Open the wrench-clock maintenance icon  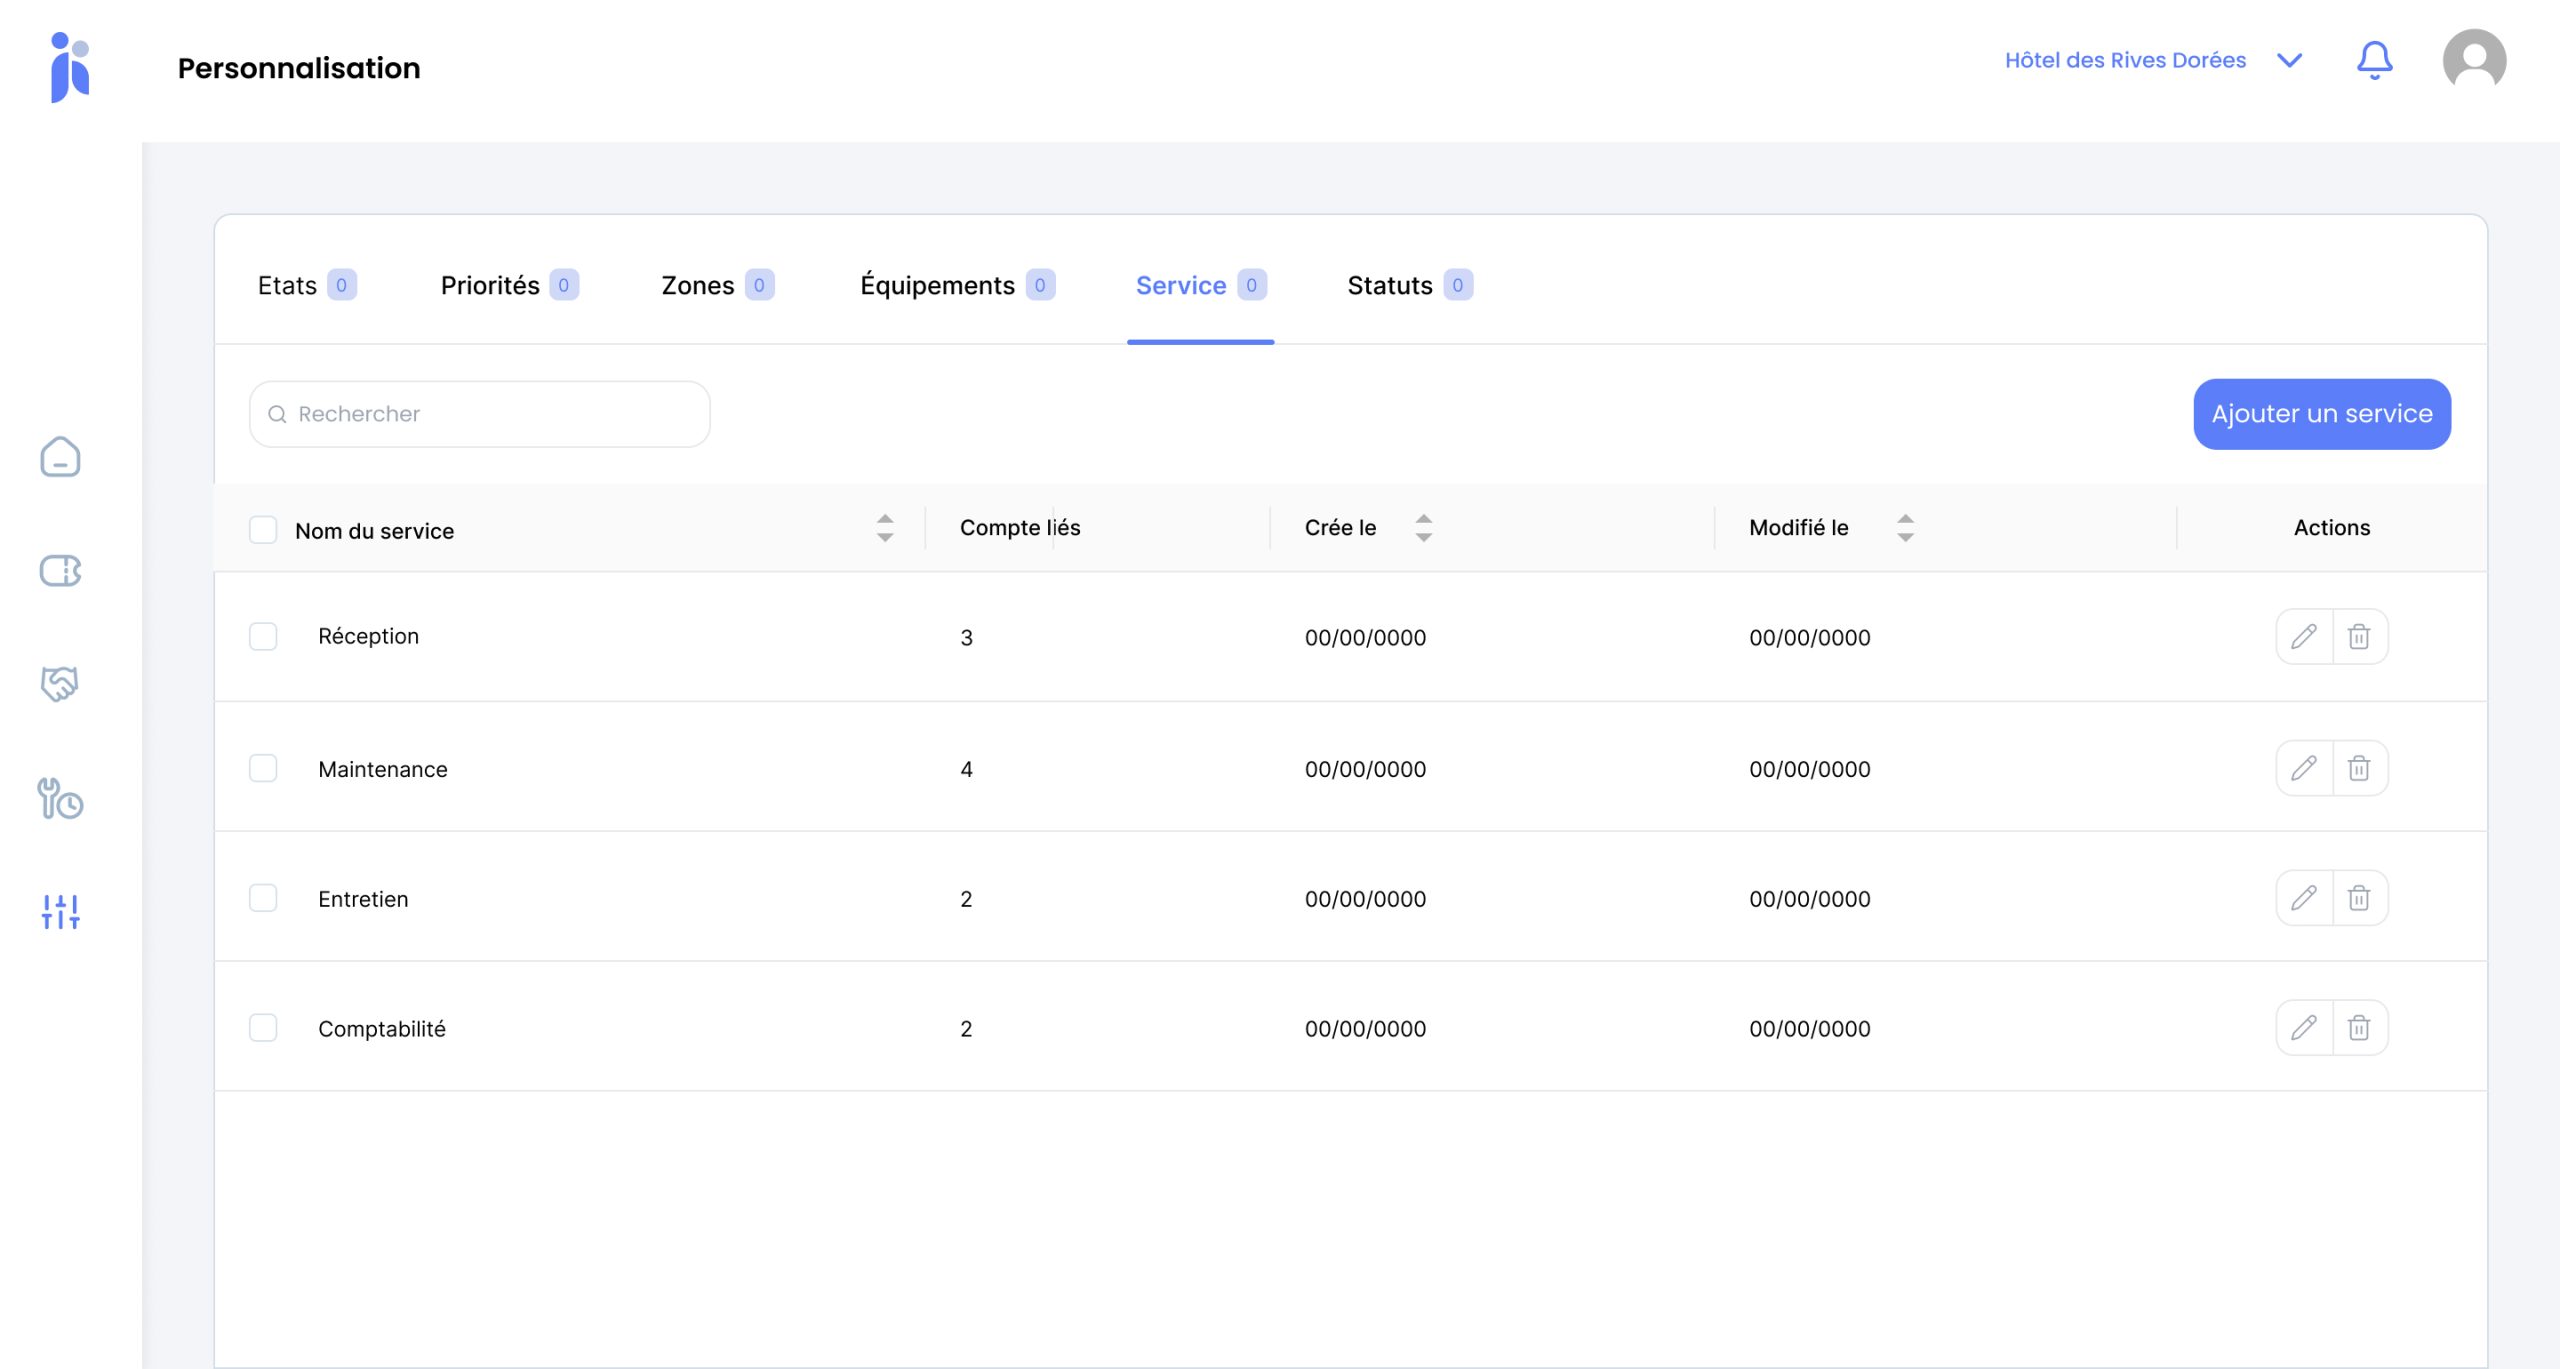pyautogui.click(x=60, y=798)
